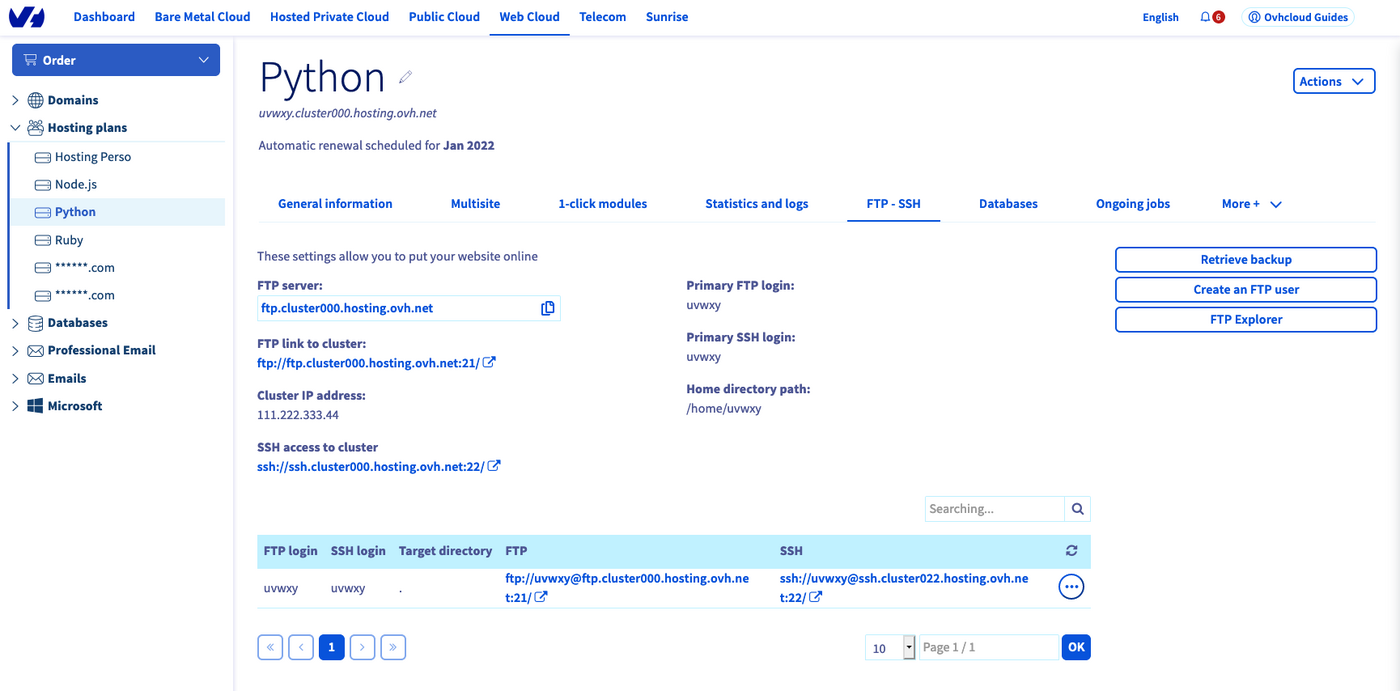This screenshot has height=691, width=1400.
Task: Open the three-dot menu for uvwxy
Action: coord(1071,587)
